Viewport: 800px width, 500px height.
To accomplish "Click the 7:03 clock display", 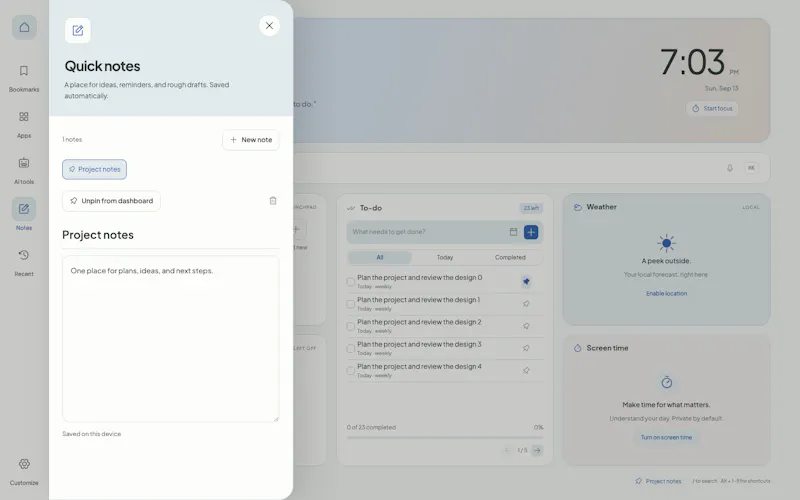I will [692, 62].
